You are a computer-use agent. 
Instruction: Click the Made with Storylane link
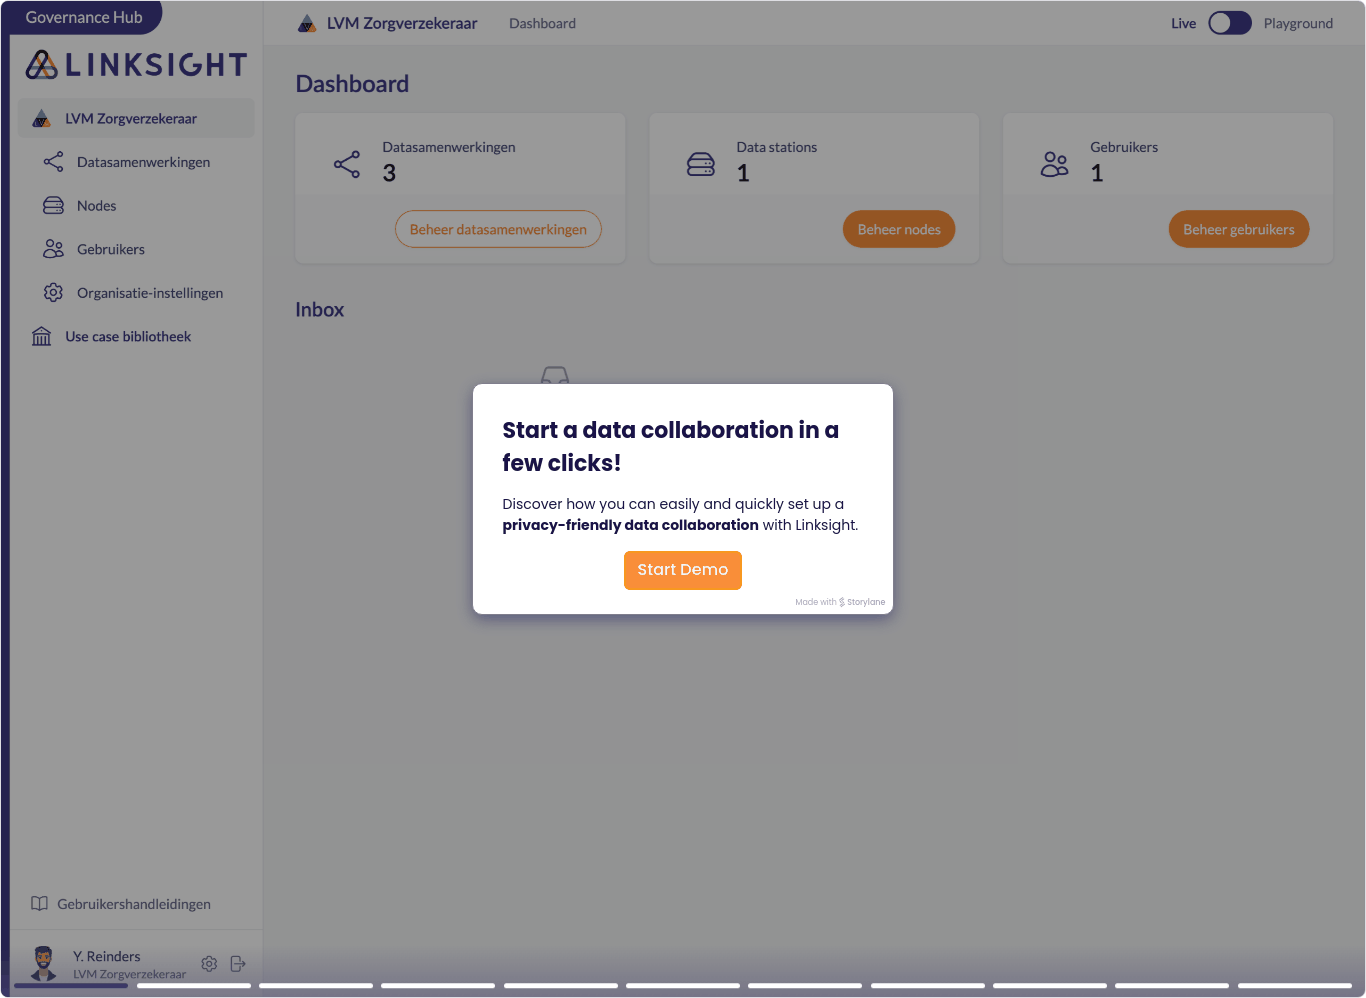[840, 602]
